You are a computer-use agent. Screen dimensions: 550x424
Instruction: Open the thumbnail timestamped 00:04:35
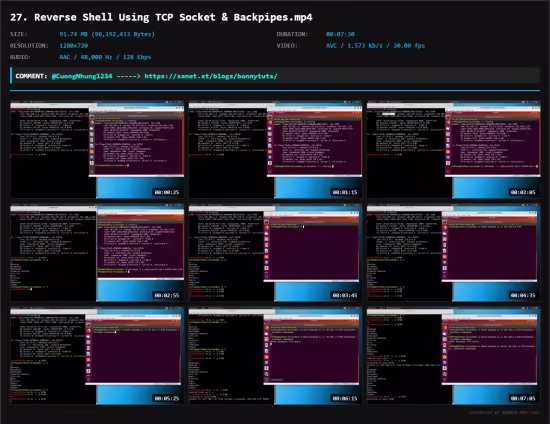pyautogui.click(x=454, y=253)
